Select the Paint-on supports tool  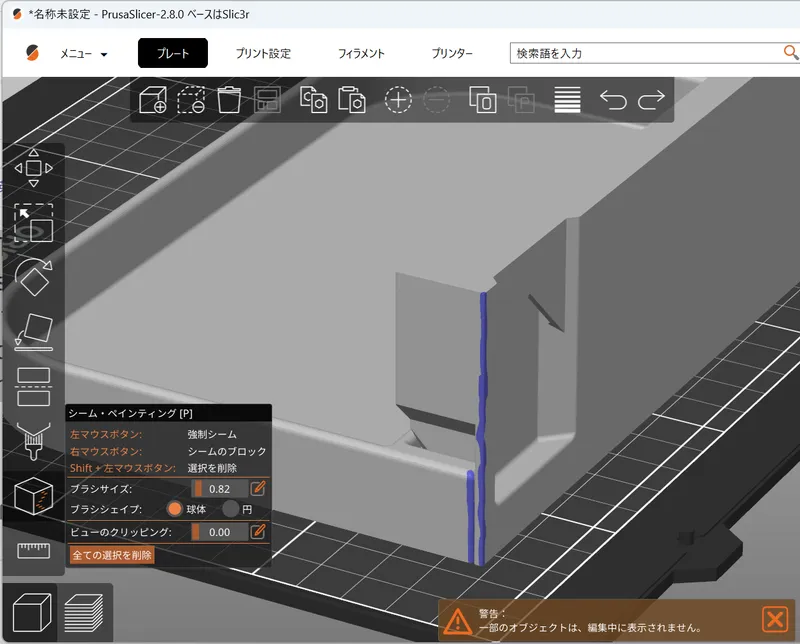pyautogui.click(x=33, y=440)
